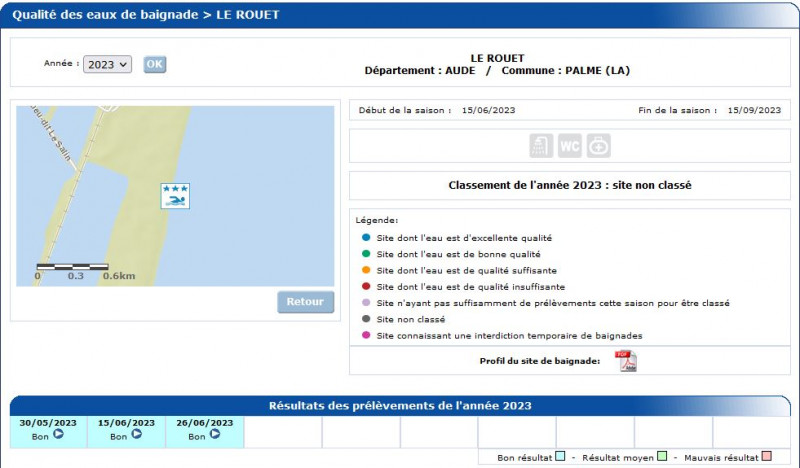Open the Année 2023 dropdown
800x468 pixels.
107,64
